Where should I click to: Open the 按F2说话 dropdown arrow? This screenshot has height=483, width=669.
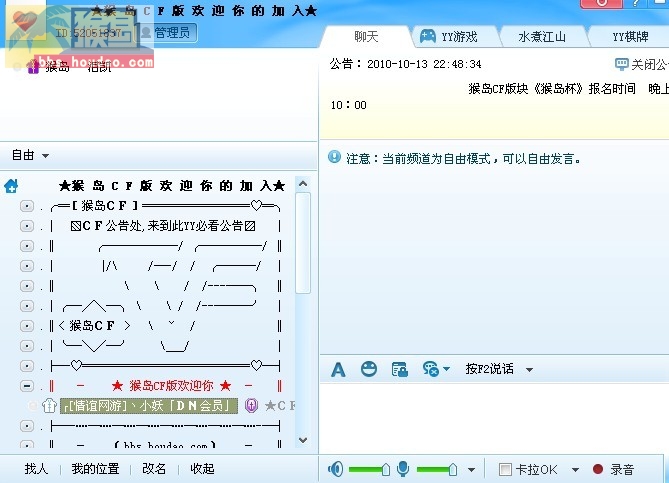tap(529, 370)
